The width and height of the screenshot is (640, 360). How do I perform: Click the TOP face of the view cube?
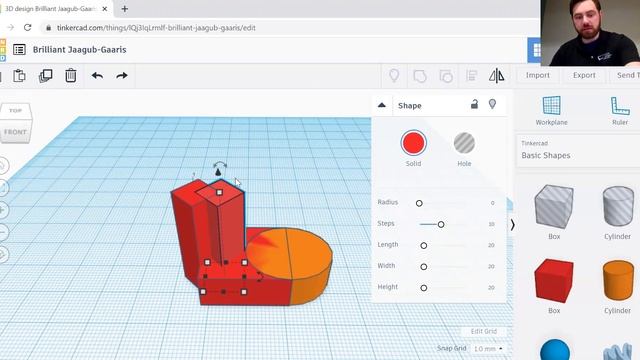coord(16,111)
